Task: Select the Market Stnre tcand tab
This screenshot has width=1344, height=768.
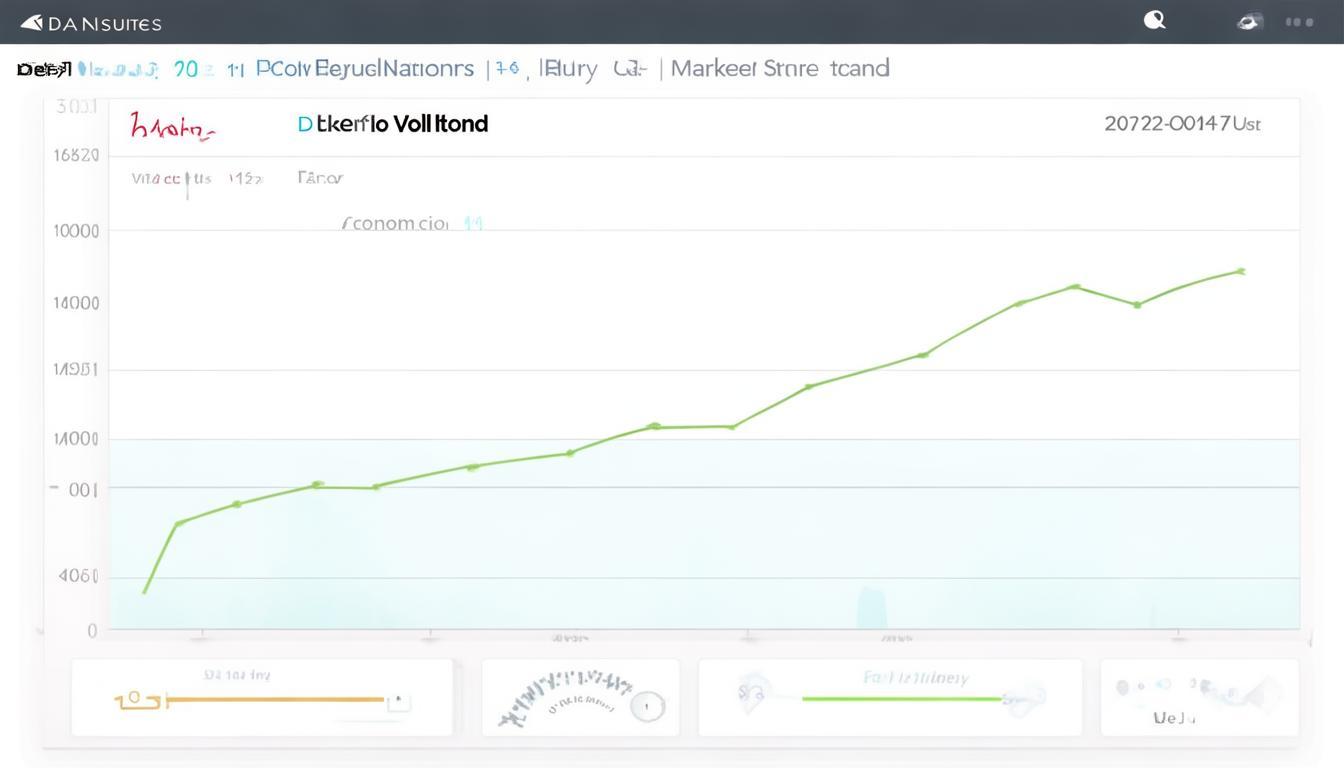Action: pyautogui.click(x=779, y=69)
